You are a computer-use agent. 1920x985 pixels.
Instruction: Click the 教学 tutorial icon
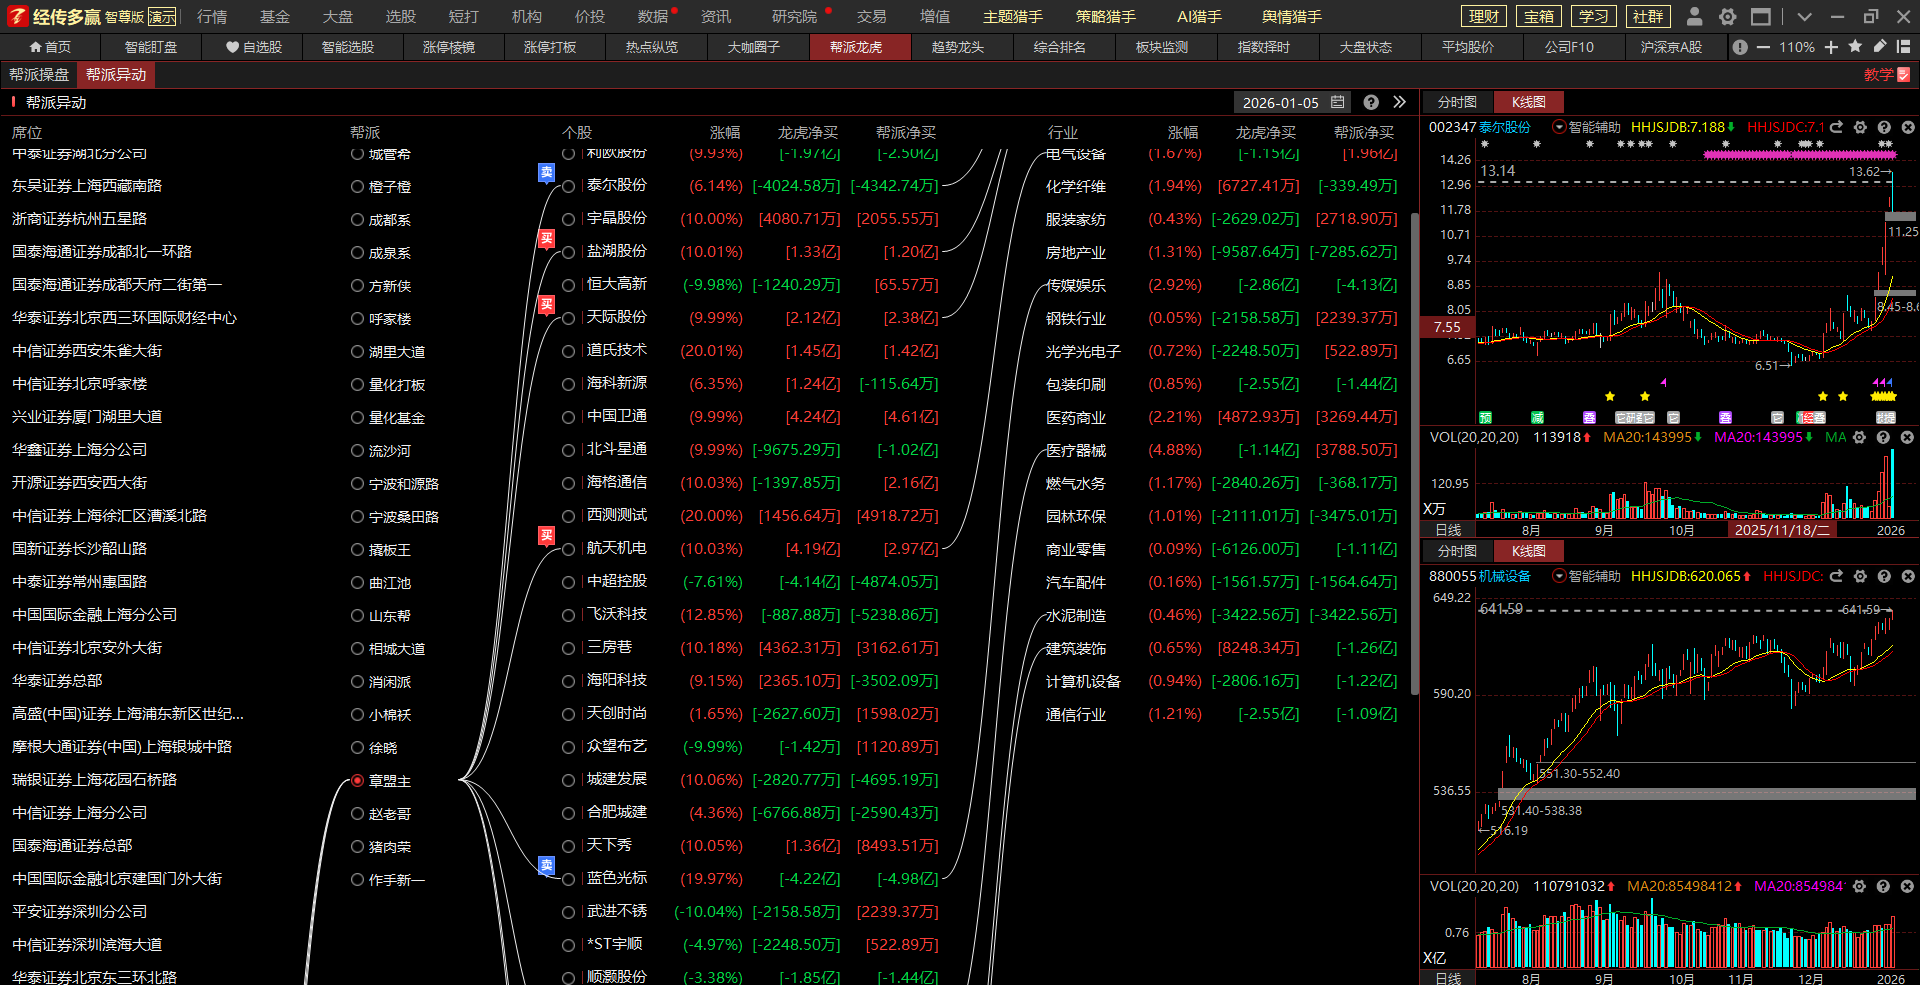pyautogui.click(x=1886, y=75)
